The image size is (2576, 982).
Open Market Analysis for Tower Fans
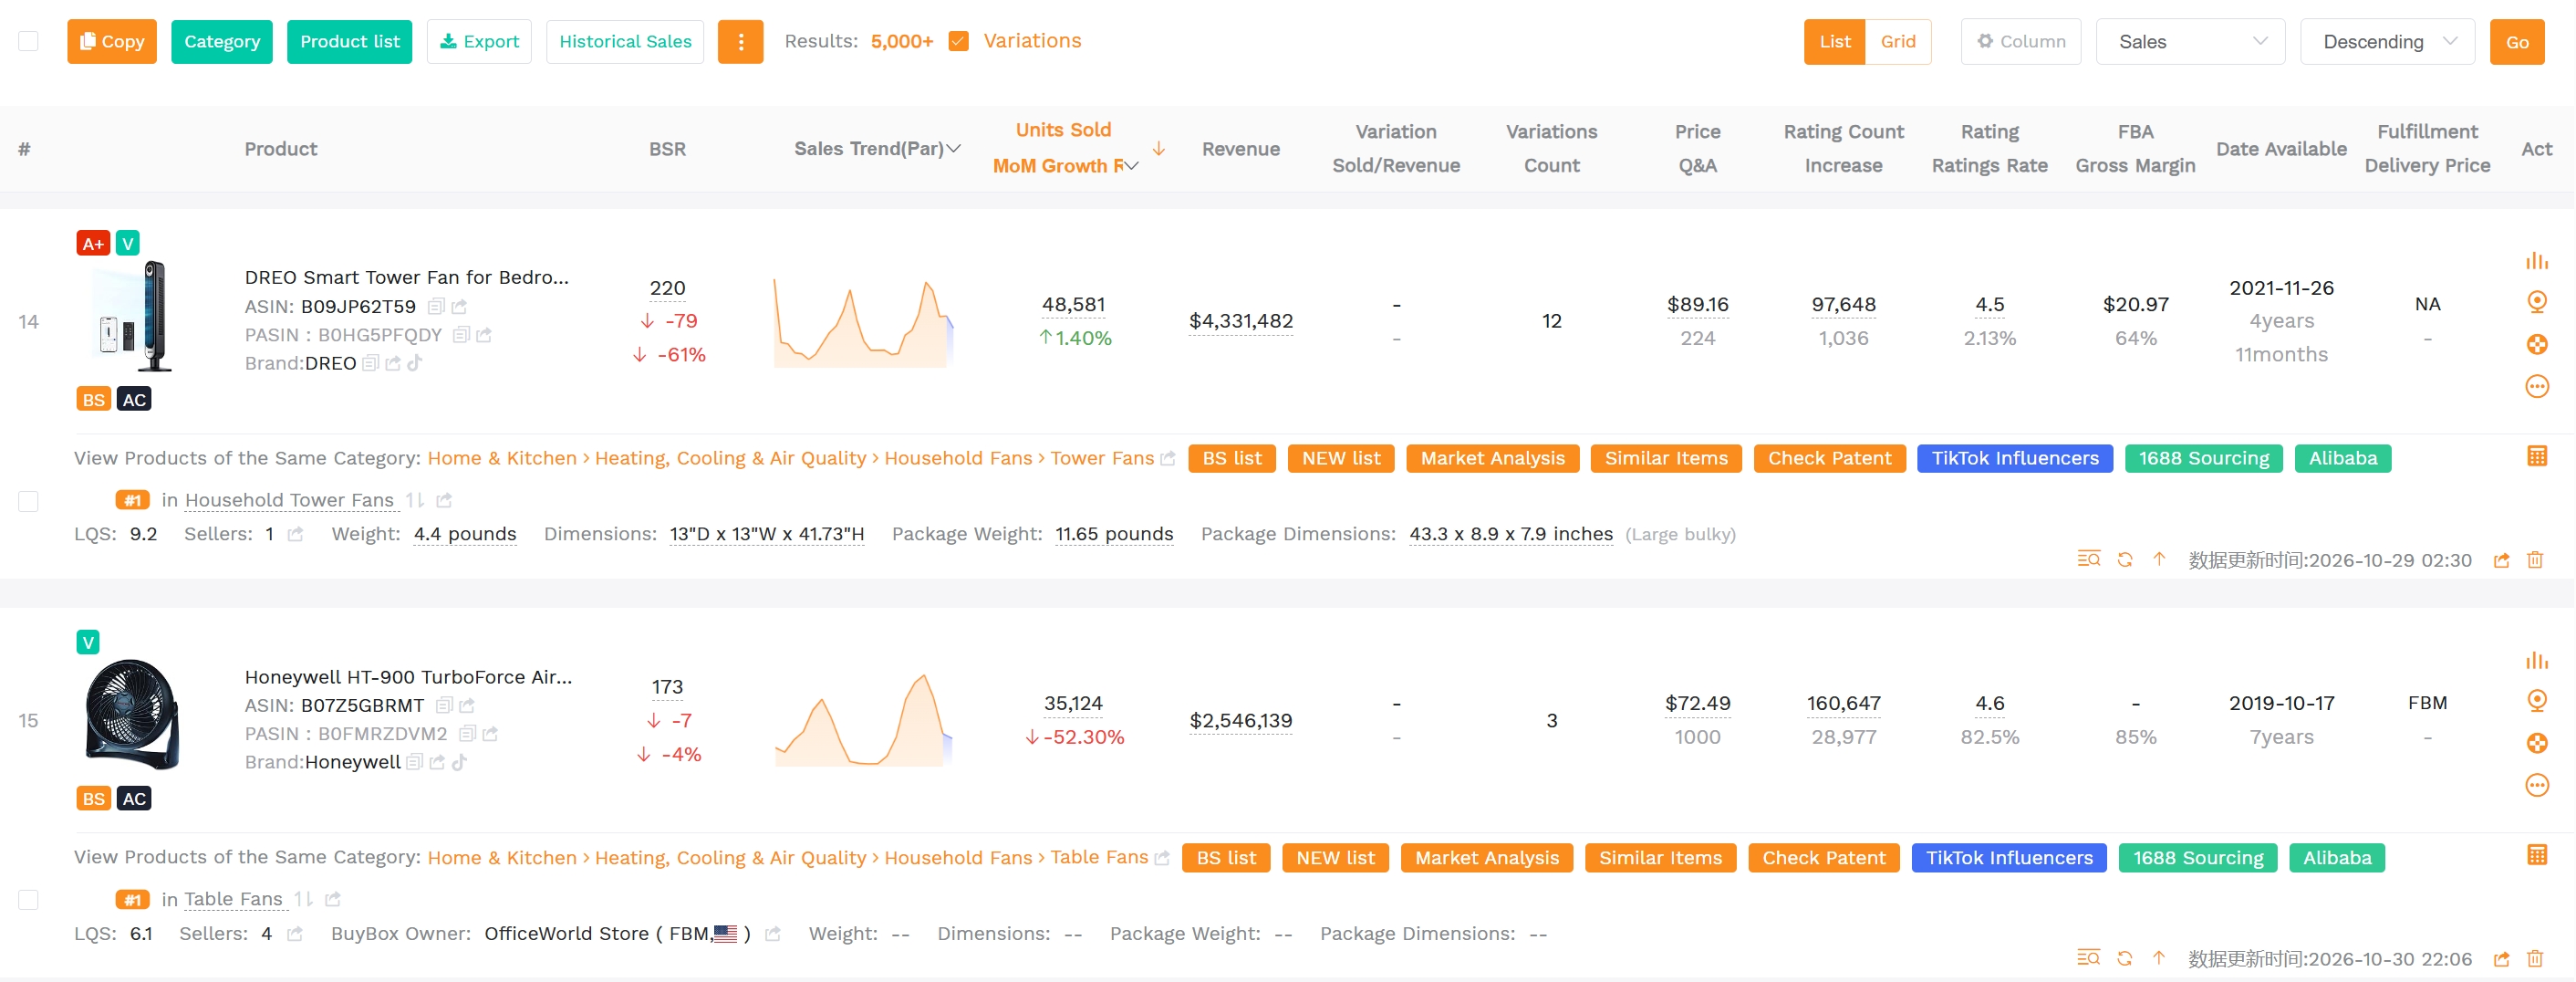tap(1492, 459)
